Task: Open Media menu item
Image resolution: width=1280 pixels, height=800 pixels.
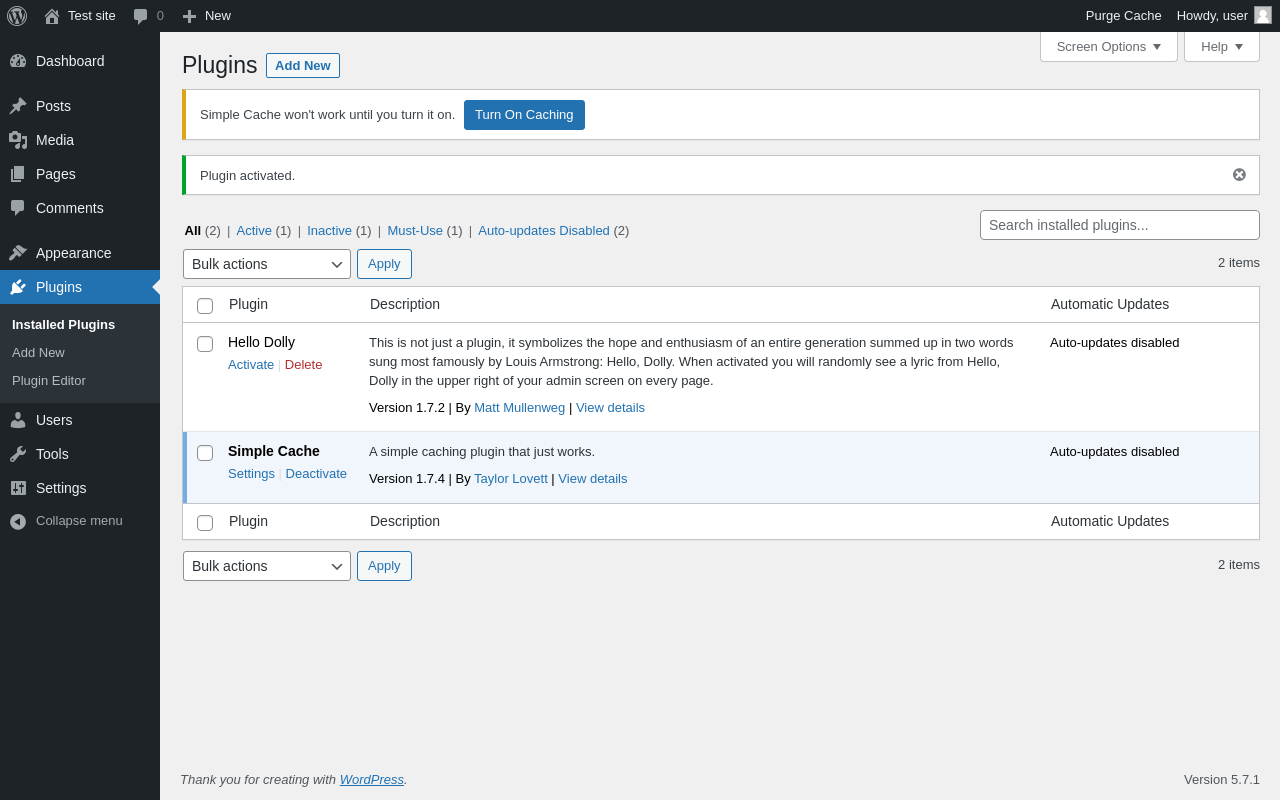Action: click(80, 140)
